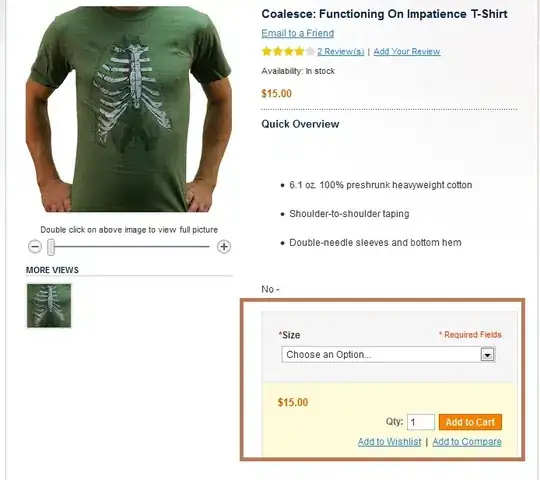The width and height of the screenshot is (540, 480).
Task: Click the Add to Cart button
Action: 470,422
